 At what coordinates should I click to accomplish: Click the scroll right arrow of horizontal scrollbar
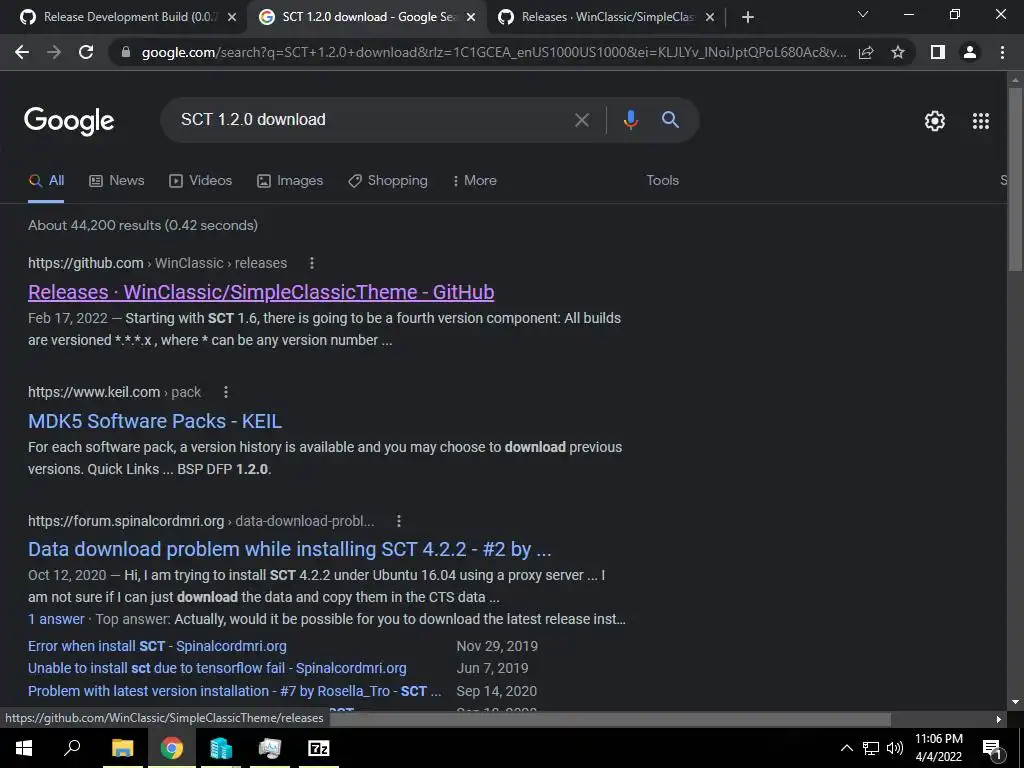[999, 720]
